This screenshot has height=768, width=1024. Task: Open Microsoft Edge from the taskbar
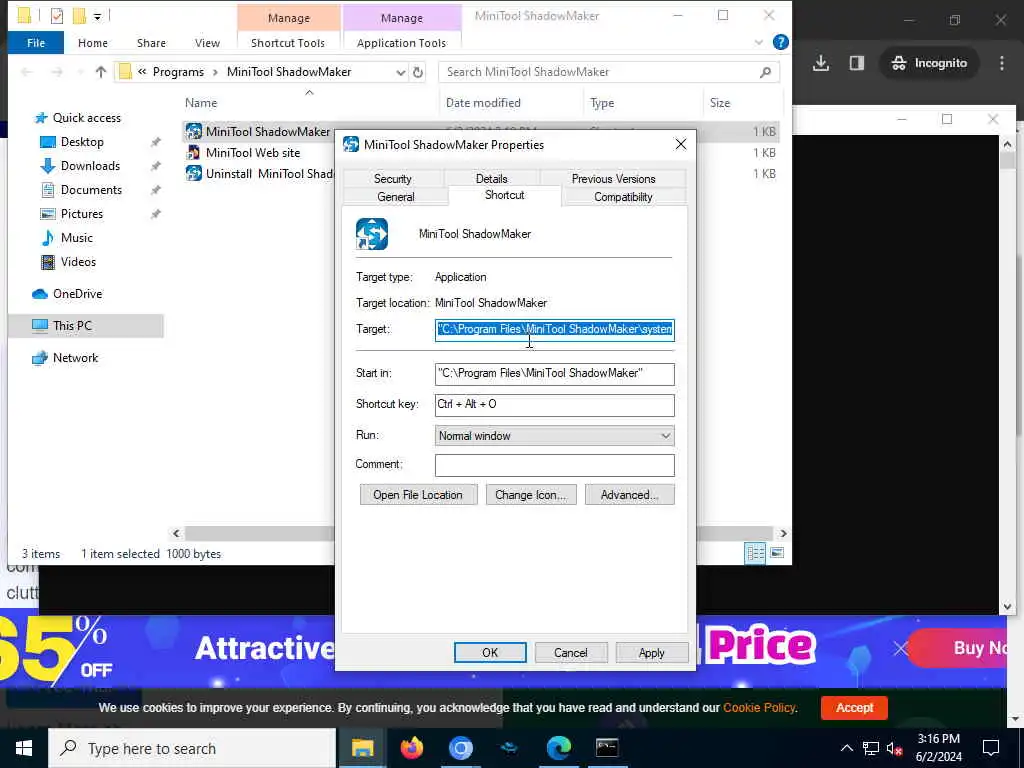(558, 748)
